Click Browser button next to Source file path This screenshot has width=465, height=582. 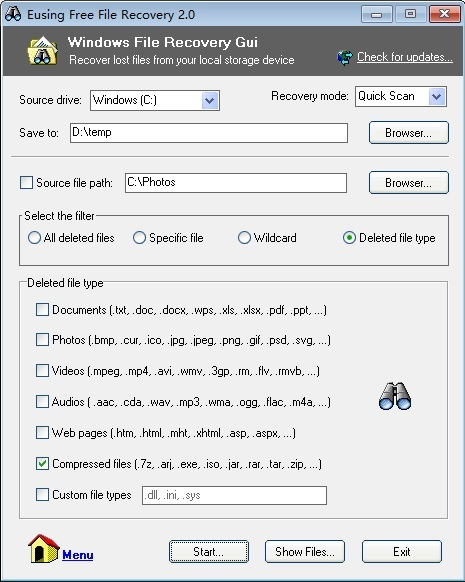pyautogui.click(x=409, y=183)
